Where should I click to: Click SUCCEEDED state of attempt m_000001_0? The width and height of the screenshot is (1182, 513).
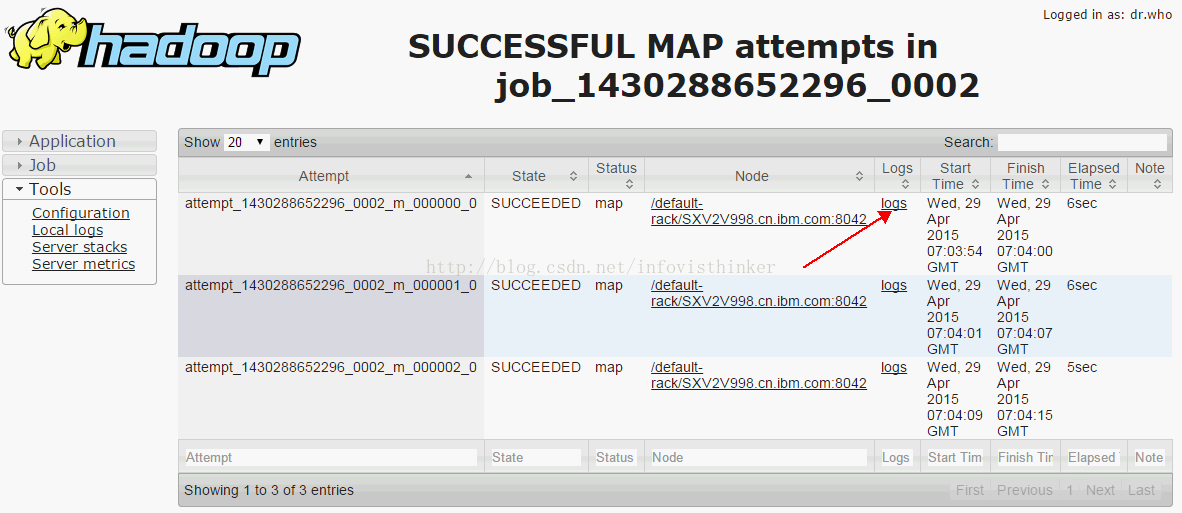[x=536, y=286]
